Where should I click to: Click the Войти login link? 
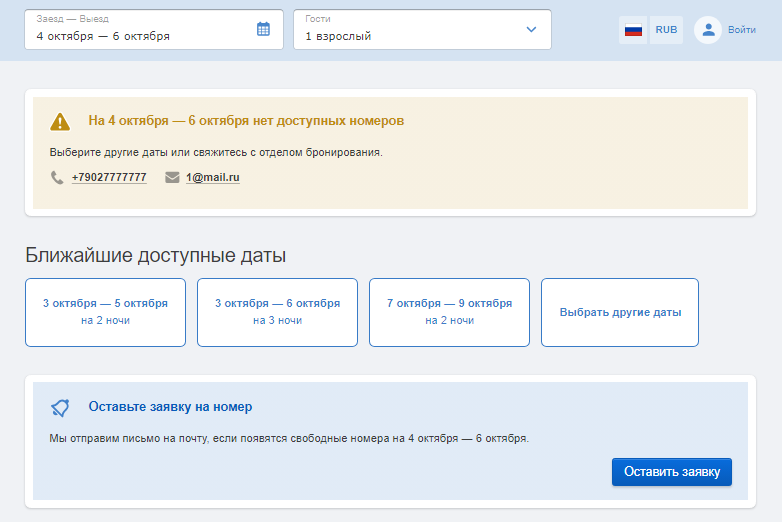click(x=742, y=30)
